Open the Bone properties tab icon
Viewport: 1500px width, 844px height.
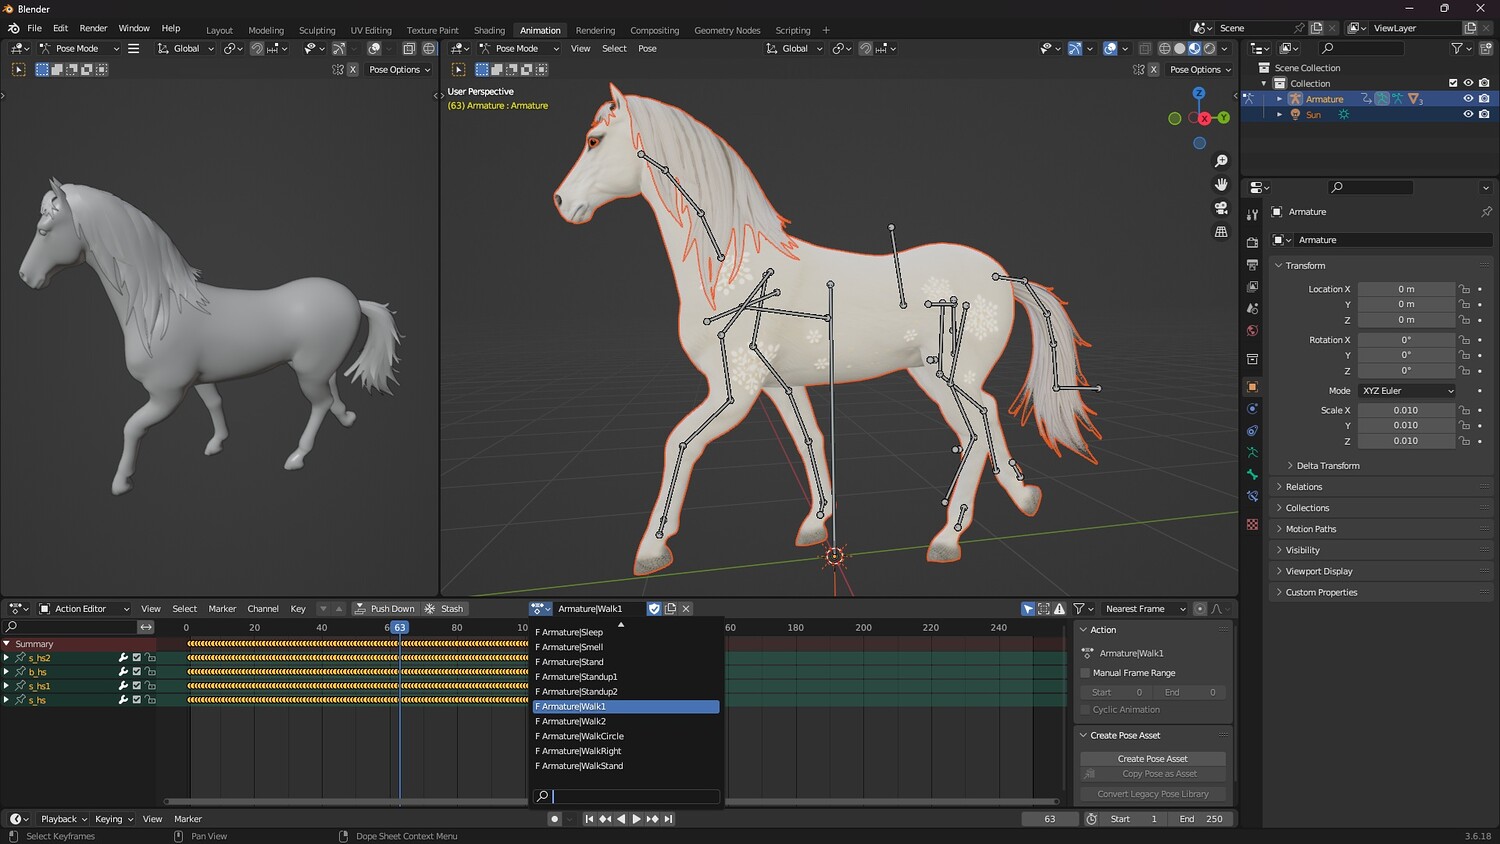coord(1252,475)
